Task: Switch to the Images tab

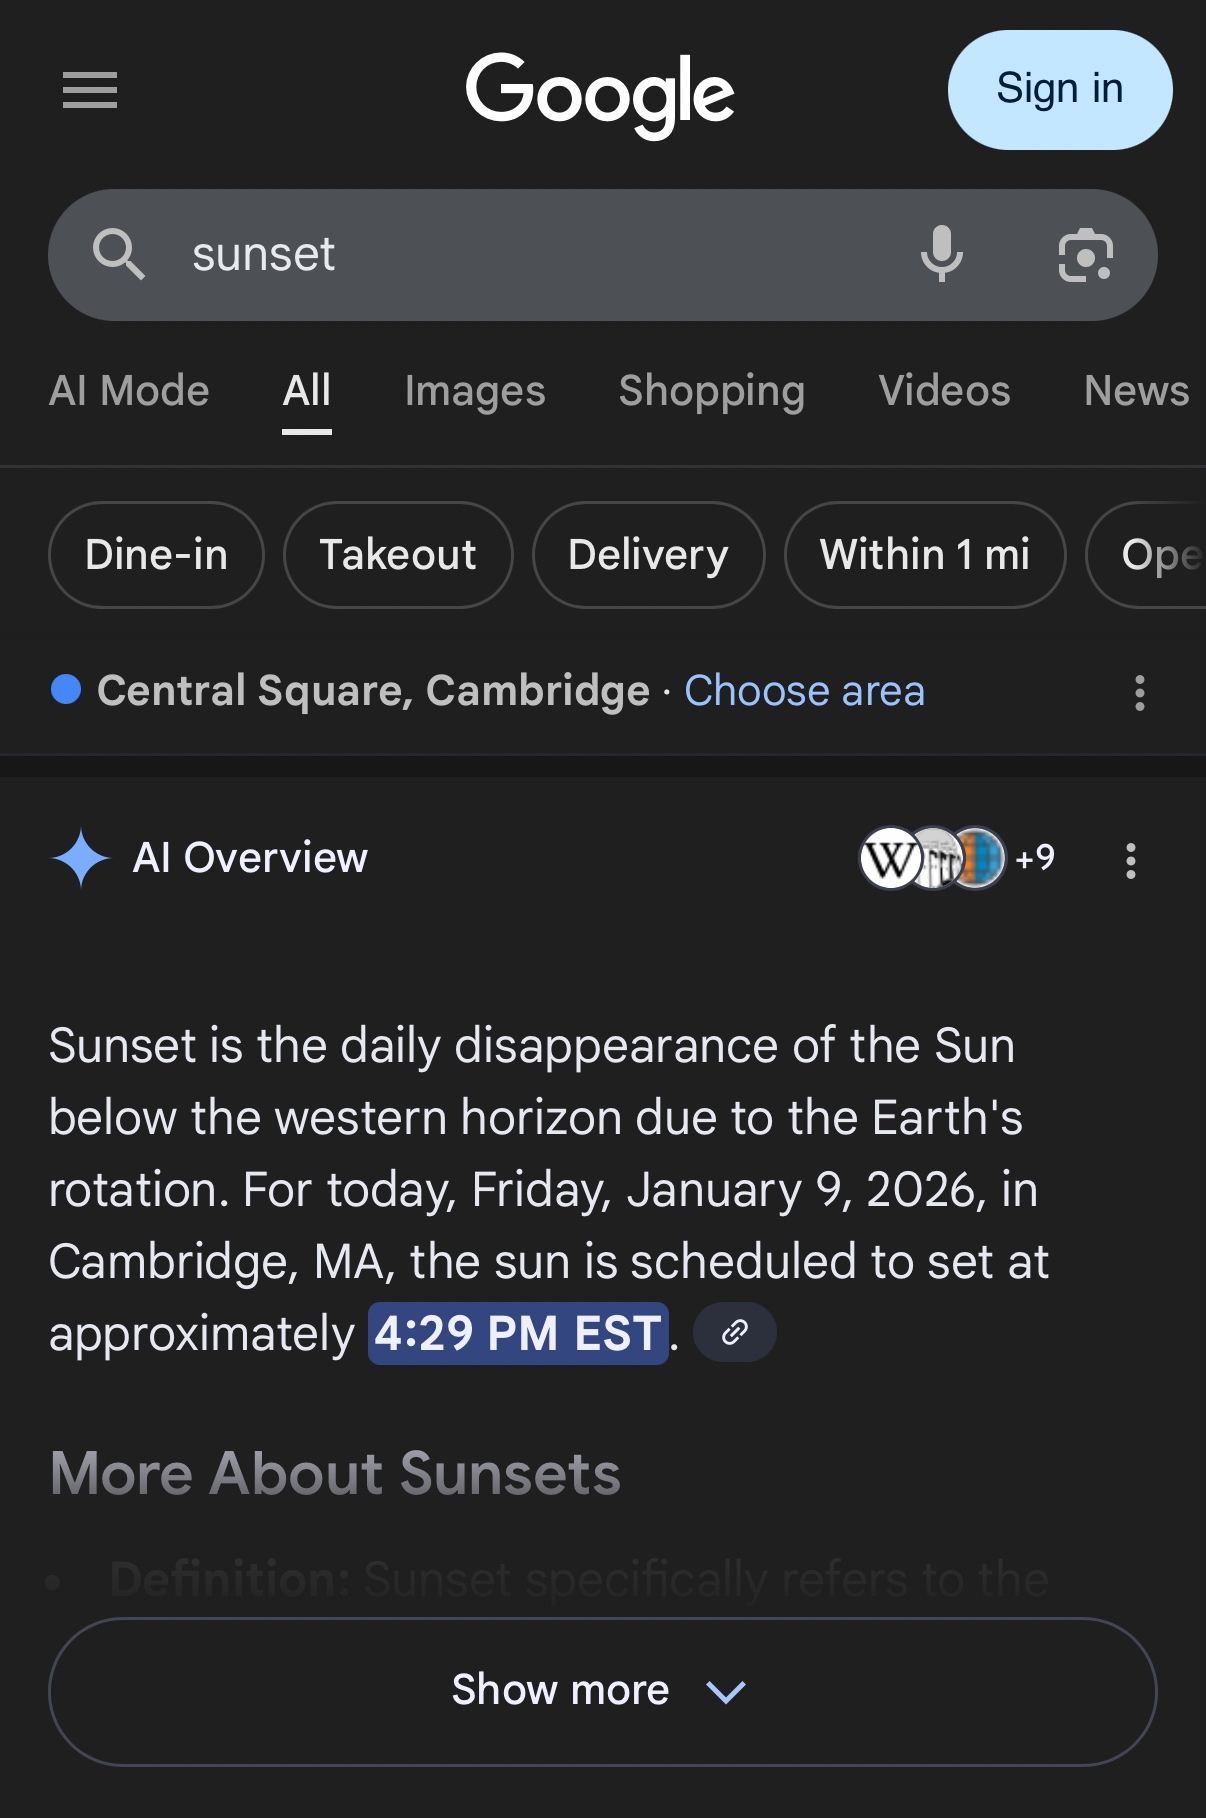Action: click(475, 391)
